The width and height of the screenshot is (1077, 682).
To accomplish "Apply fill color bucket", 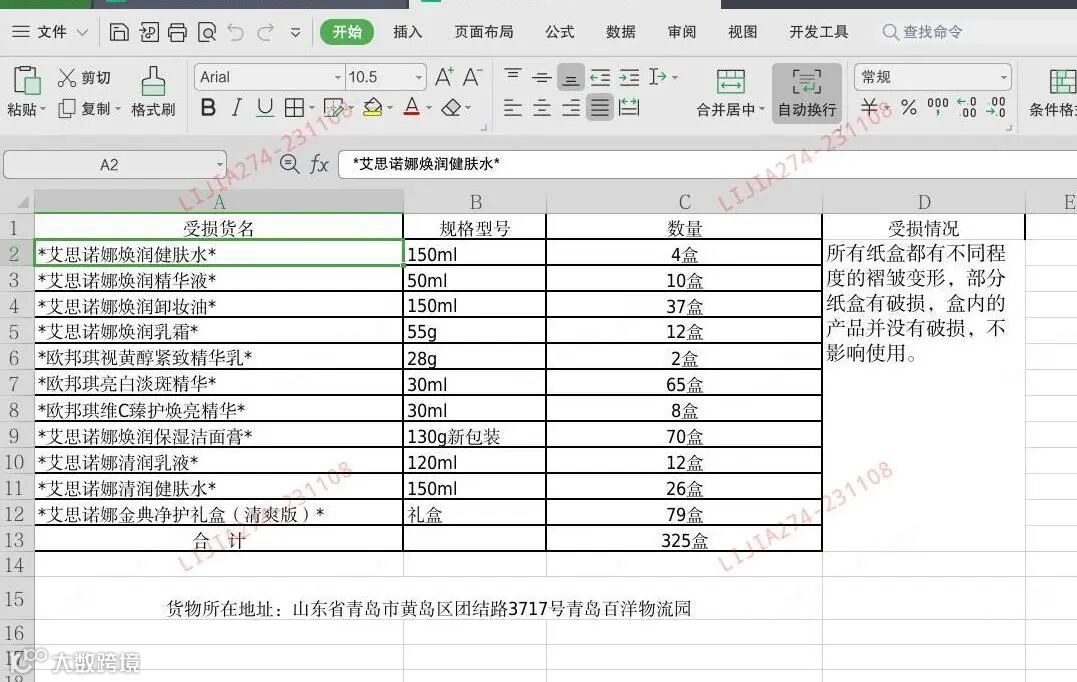I will (x=372, y=108).
